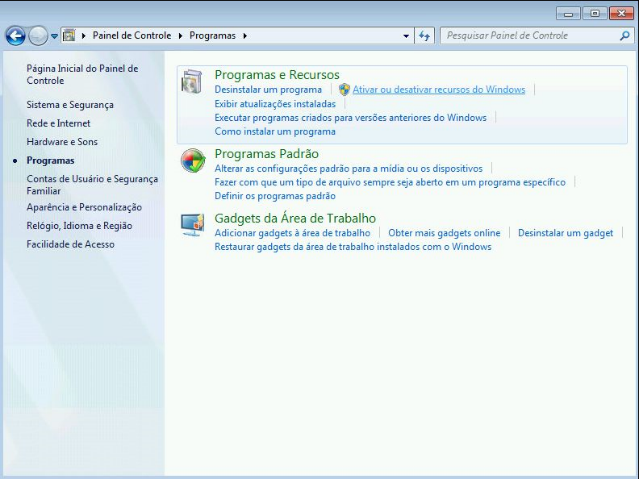Expand the arrow after Painel de Controle
The width and height of the screenshot is (639, 479).
[x=180, y=36]
